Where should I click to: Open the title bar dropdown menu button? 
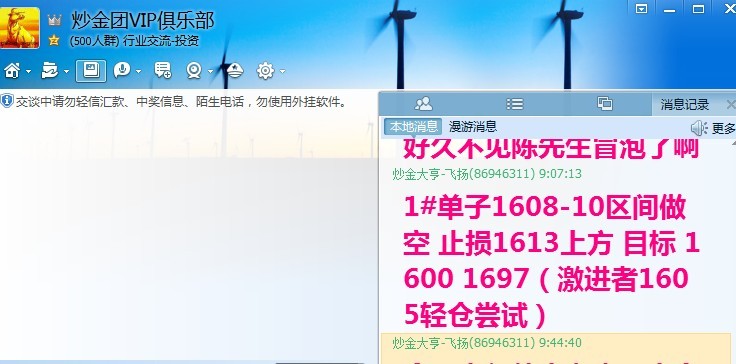click(x=642, y=8)
